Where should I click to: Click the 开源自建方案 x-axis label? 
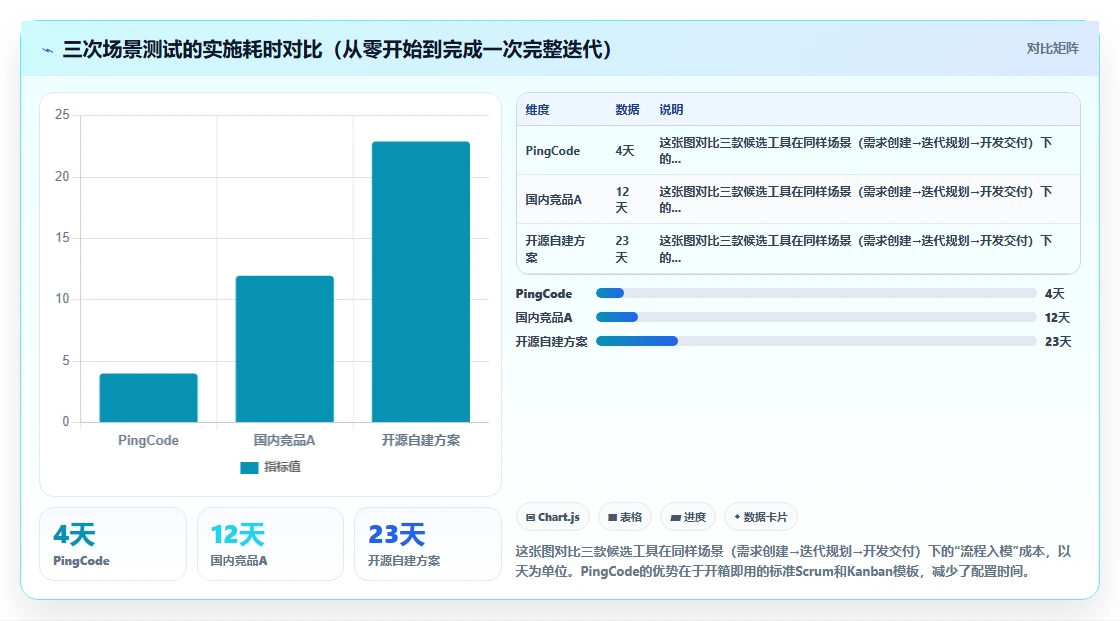(x=421, y=440)
